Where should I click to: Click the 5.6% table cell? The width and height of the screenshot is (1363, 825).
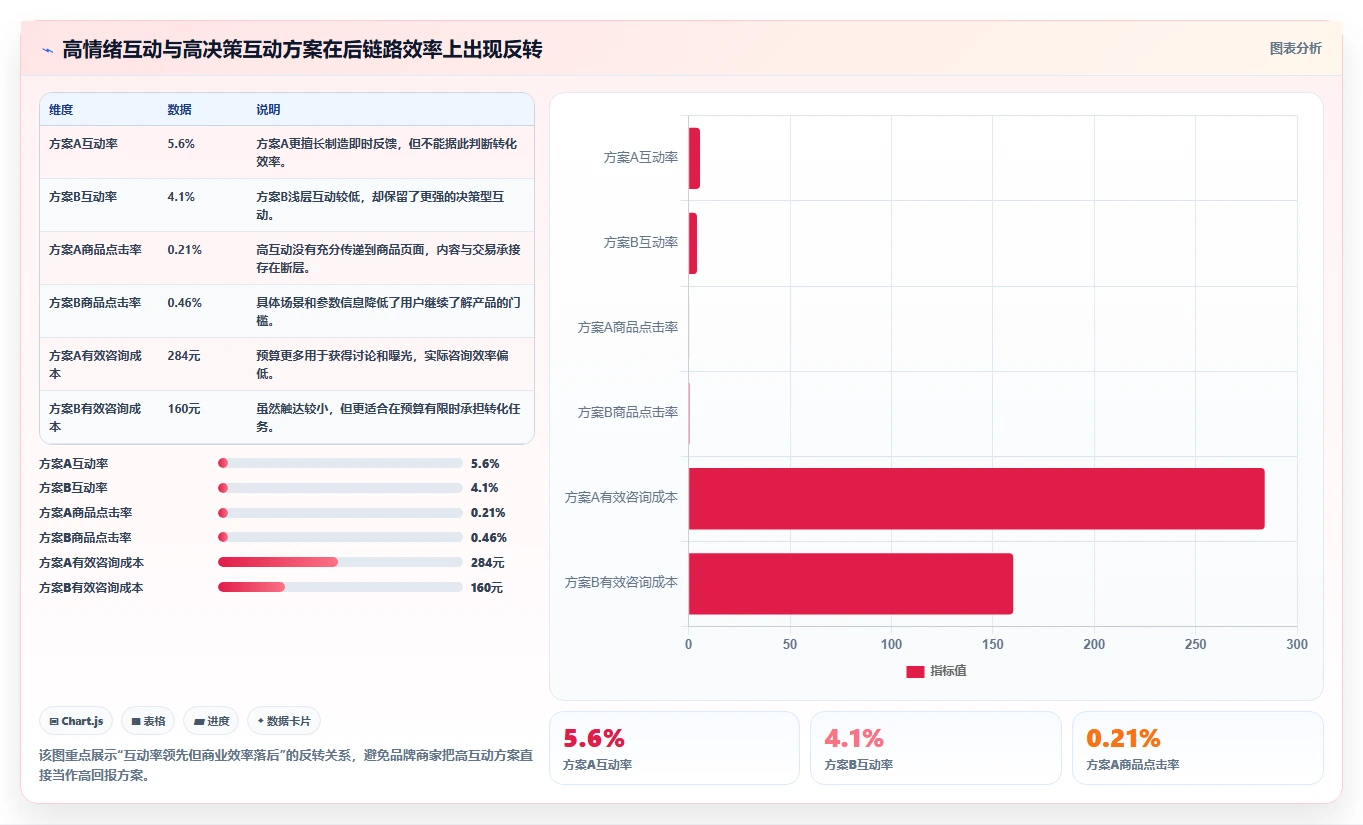tap(181, 144)
